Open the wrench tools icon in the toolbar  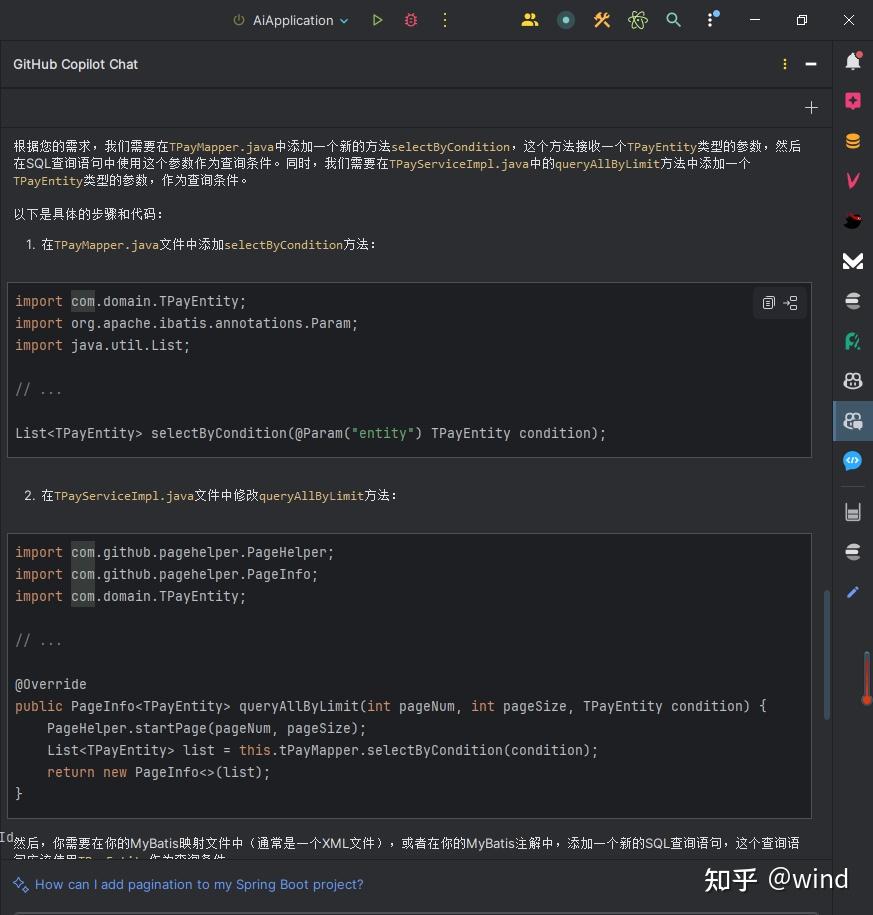click(601, 19)
